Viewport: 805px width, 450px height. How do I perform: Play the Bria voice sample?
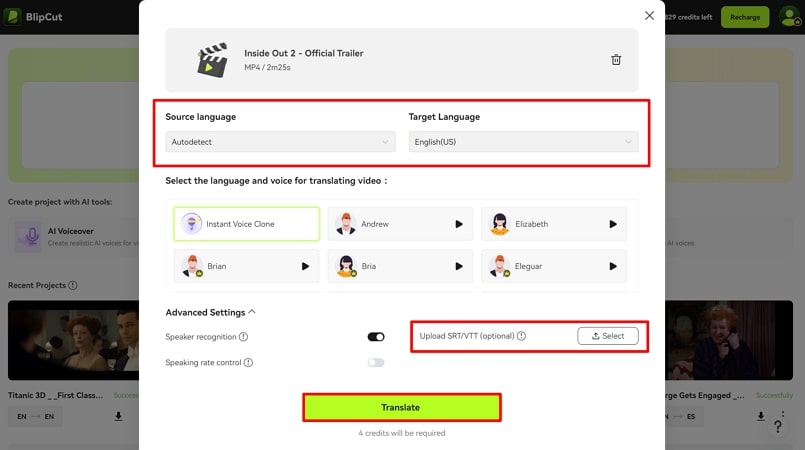(458, 266)
